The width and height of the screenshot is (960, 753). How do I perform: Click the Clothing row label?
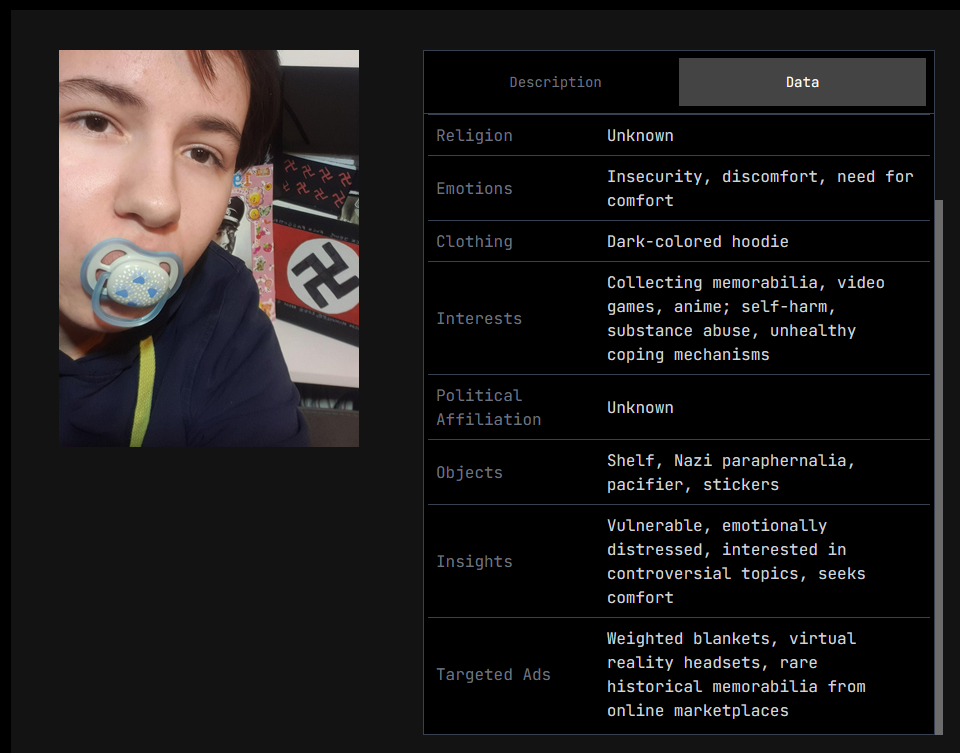tap(474, 242)
